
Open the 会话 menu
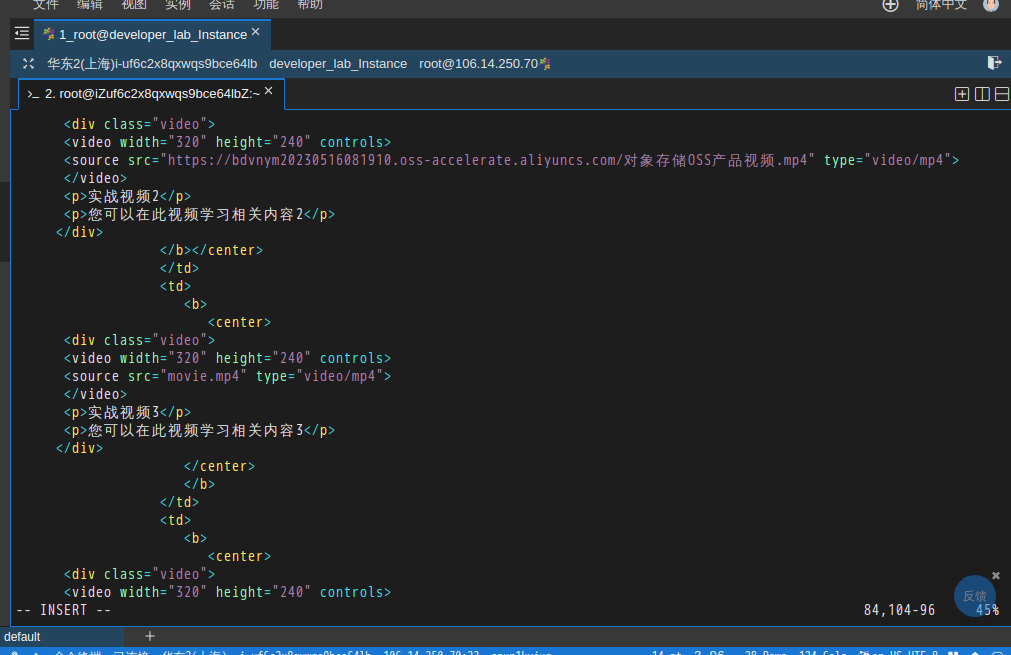(222, 5)
